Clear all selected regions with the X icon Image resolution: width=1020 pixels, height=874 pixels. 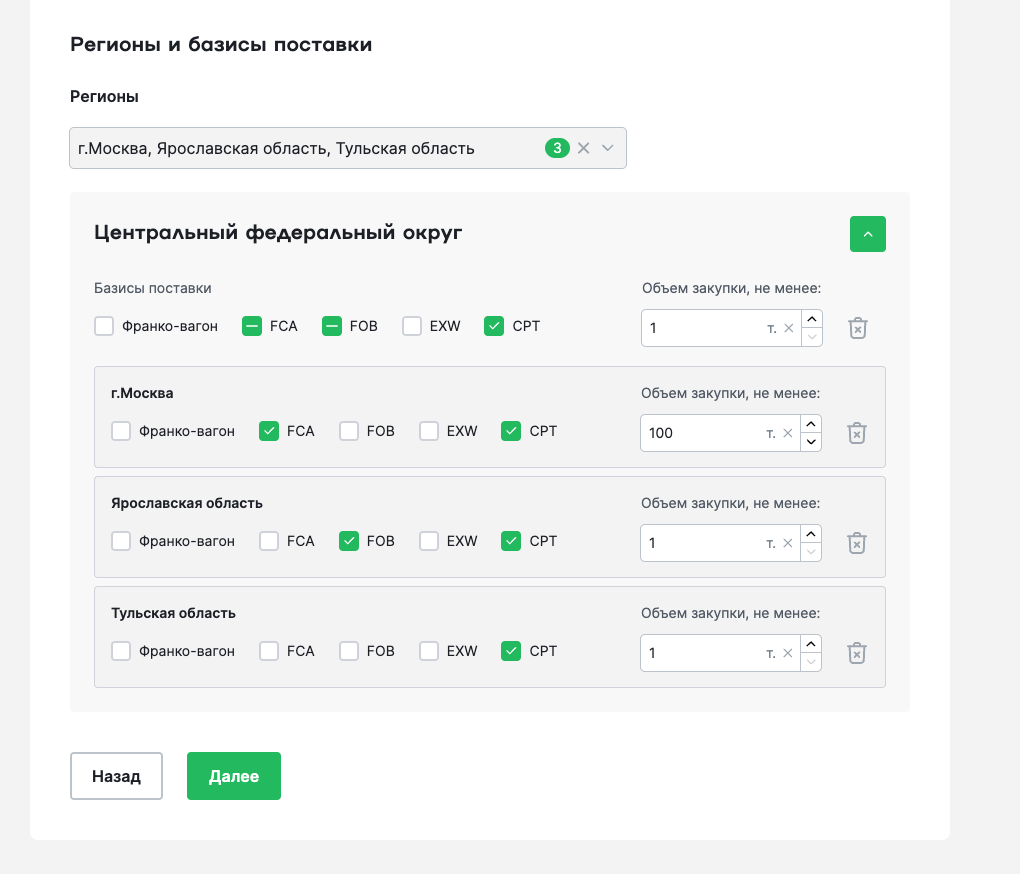click(584, 148)
